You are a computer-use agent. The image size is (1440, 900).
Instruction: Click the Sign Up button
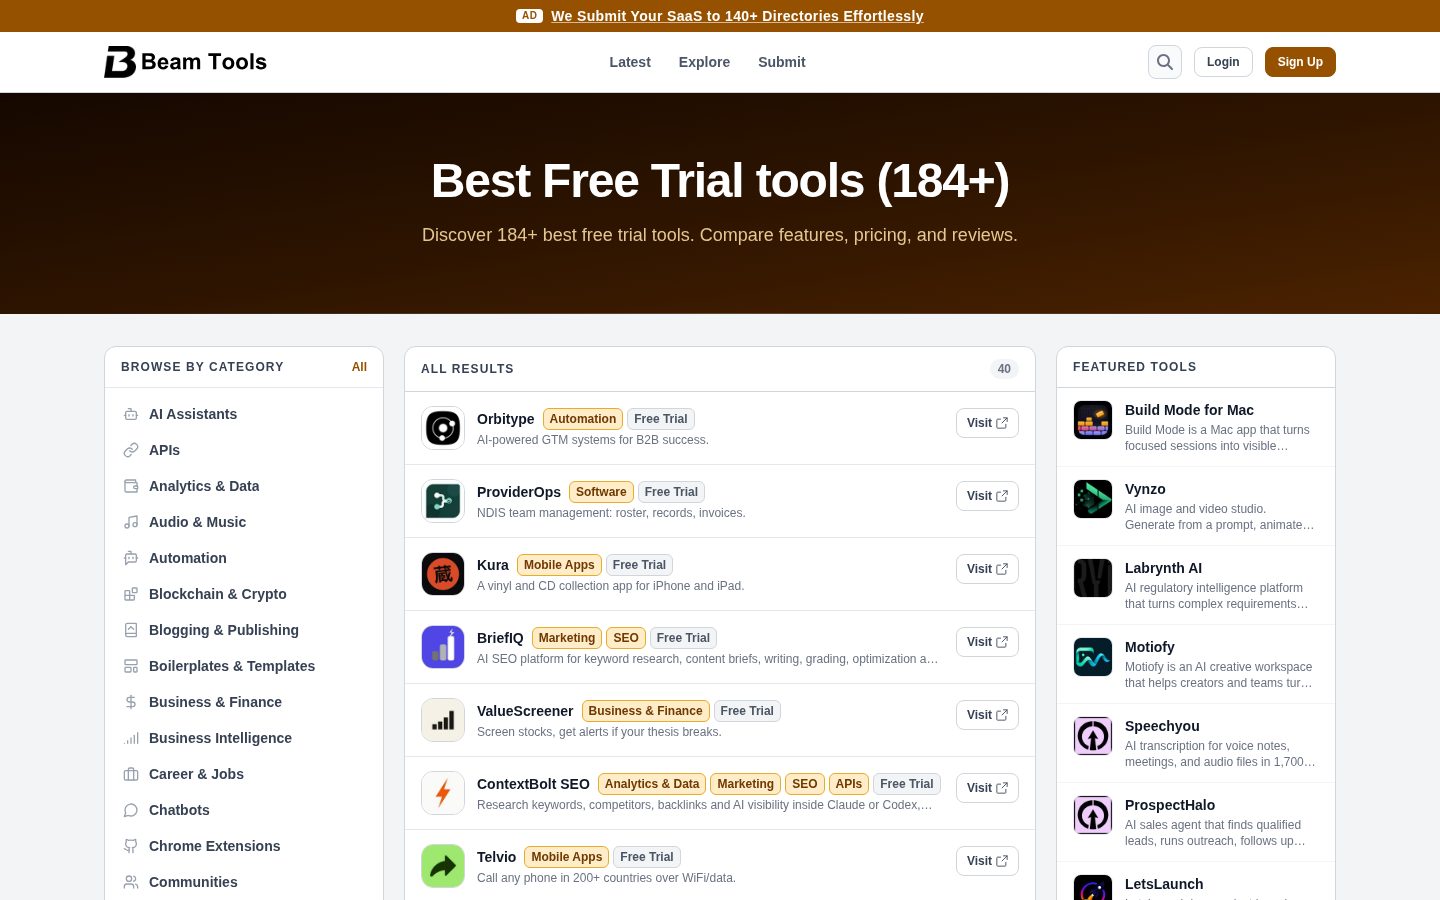point(1300,62)
